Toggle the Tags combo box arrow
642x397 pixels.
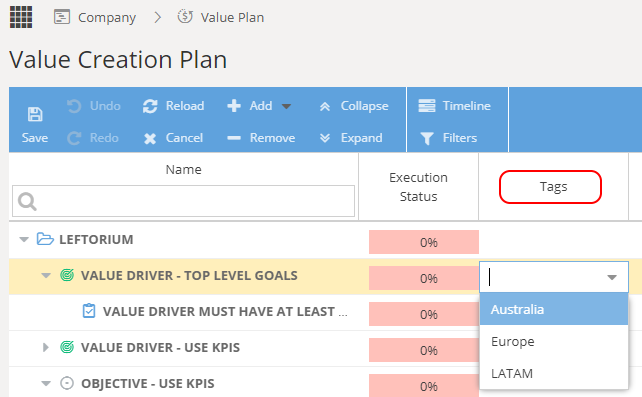612,277
